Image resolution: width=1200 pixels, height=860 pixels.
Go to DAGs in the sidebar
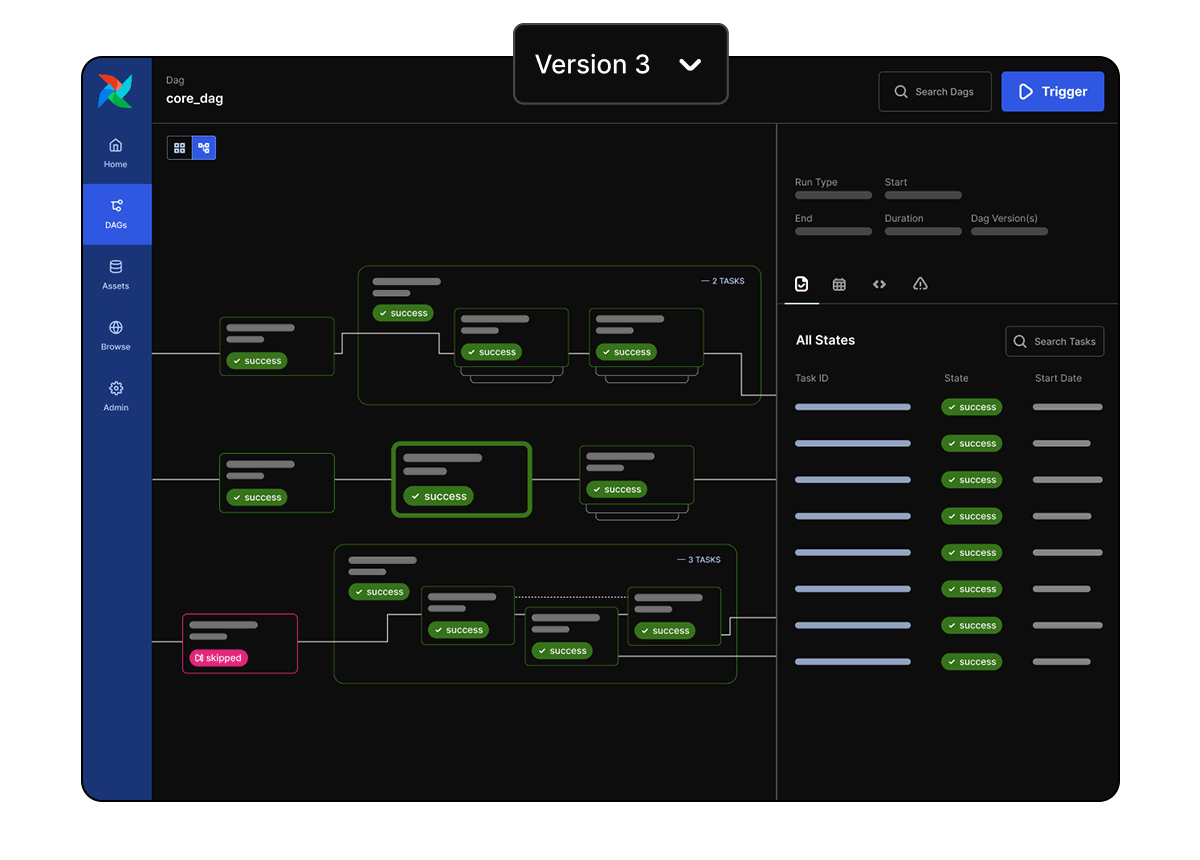[117, 214]
